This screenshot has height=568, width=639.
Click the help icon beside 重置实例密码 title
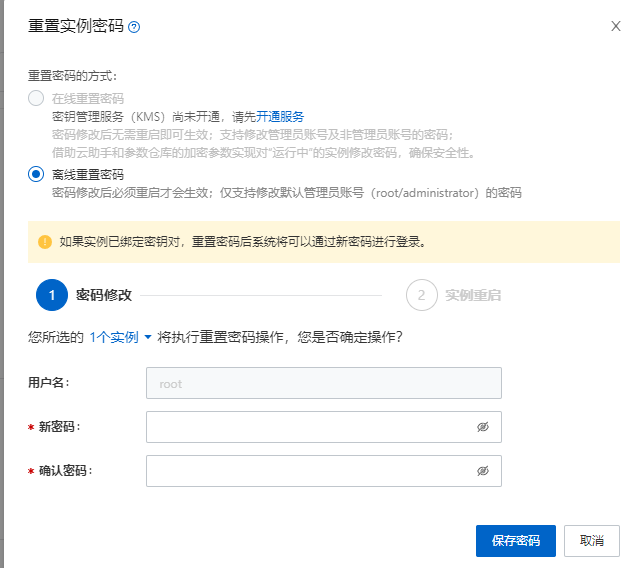pyautogui.click(x=134, y=27)
